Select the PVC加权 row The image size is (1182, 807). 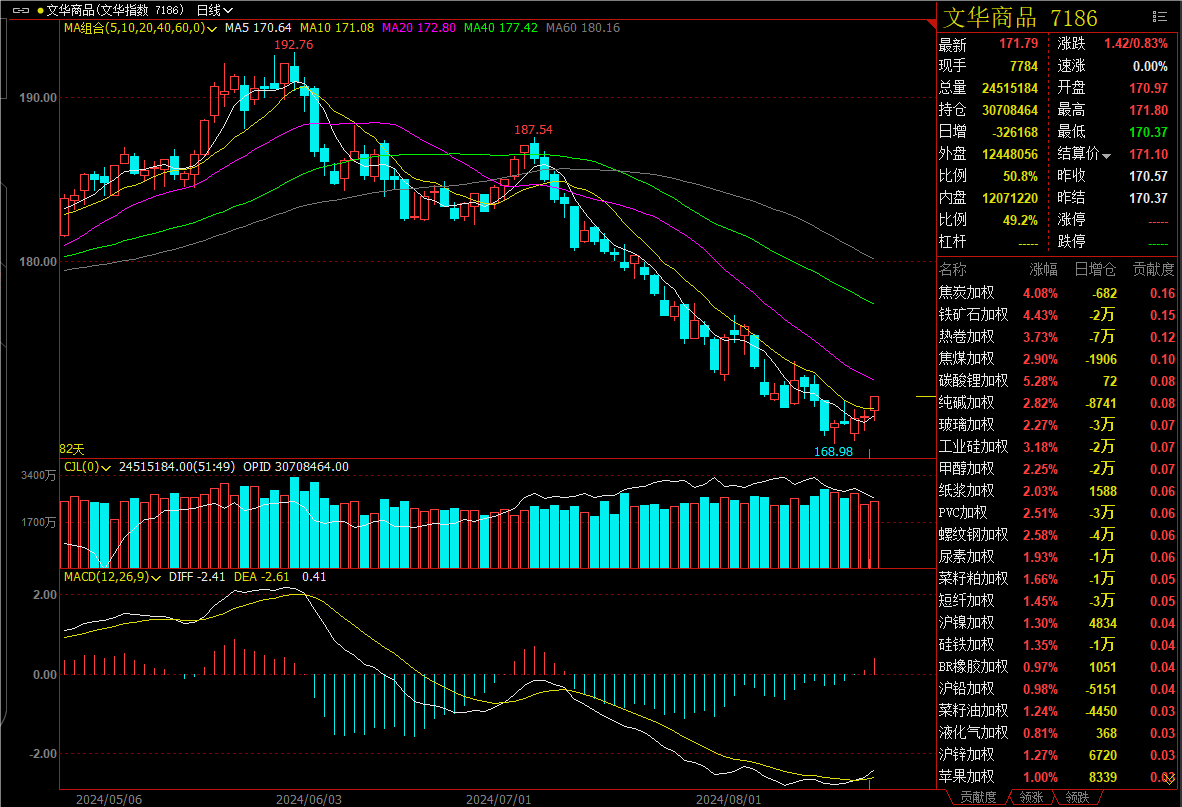(1057, 513)
